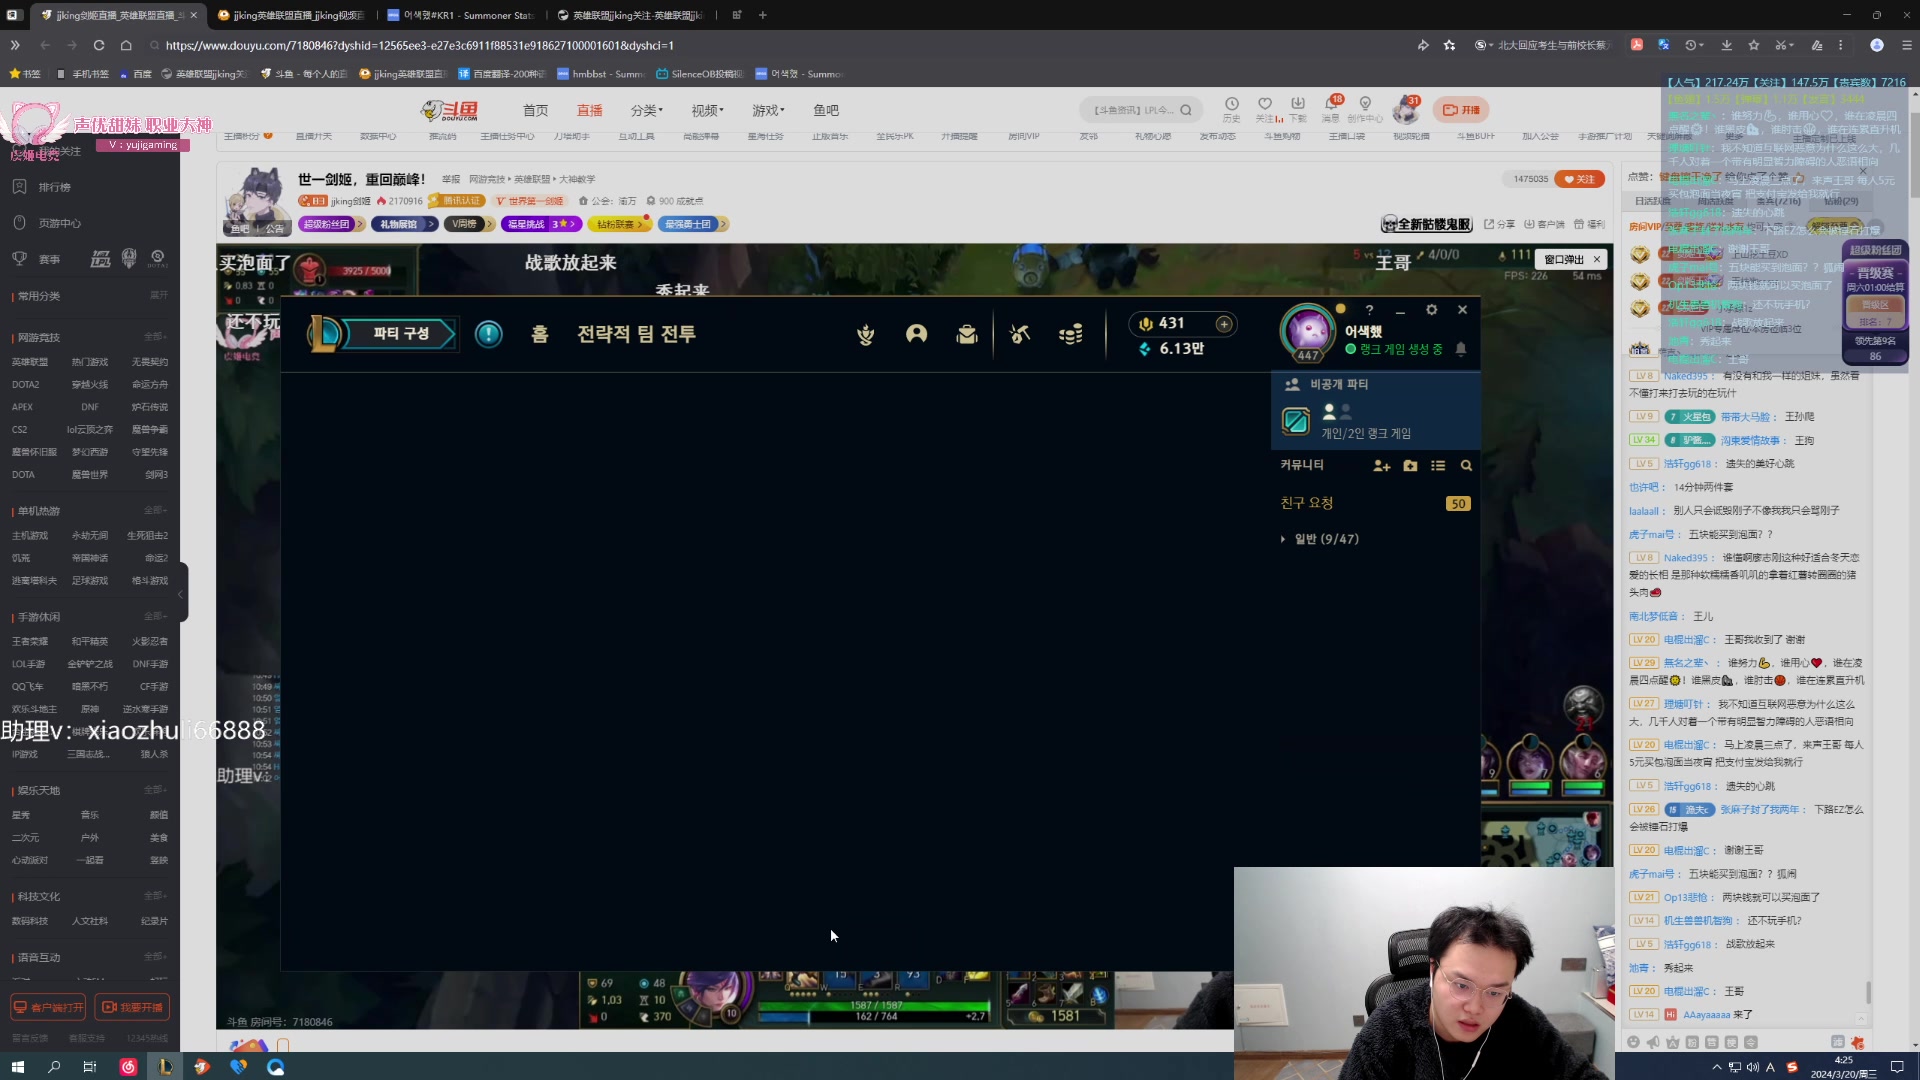Expand the 分类 dropdown in Douyu nav
1920x1080 pixels.
646,110
